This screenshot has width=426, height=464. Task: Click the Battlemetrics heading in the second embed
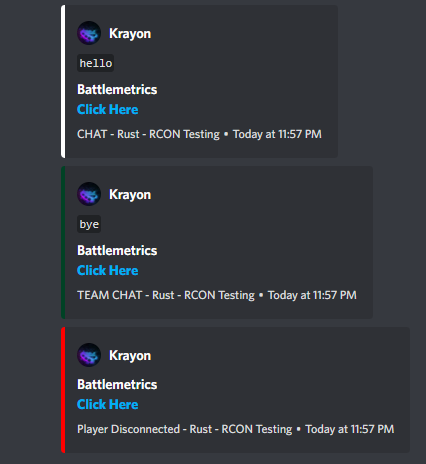pos(117,250)
